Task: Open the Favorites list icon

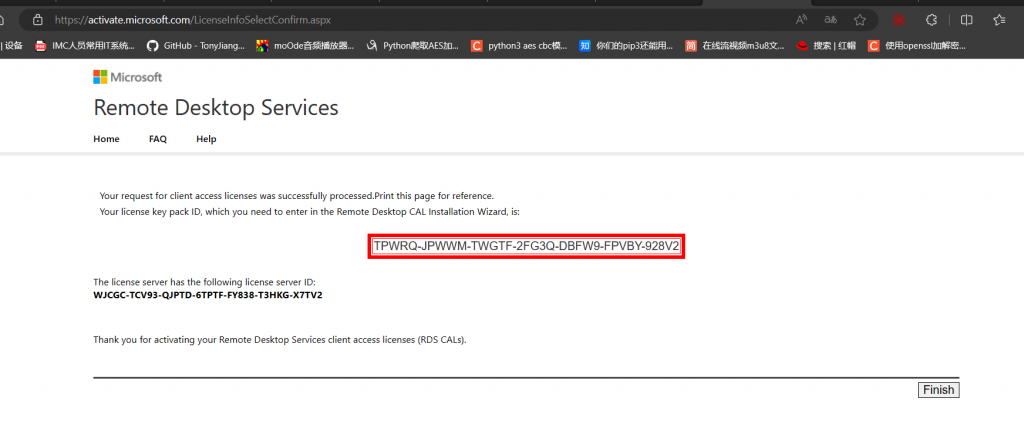Action: (999, 19)
